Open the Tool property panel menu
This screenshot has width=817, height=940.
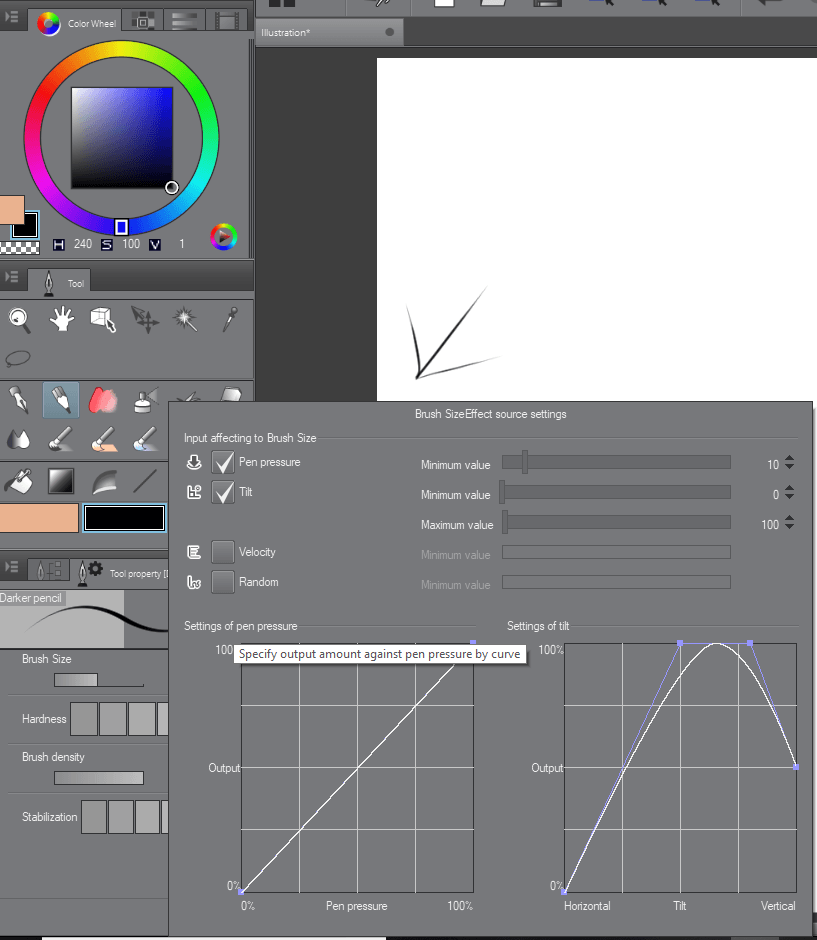pos(11,566)
